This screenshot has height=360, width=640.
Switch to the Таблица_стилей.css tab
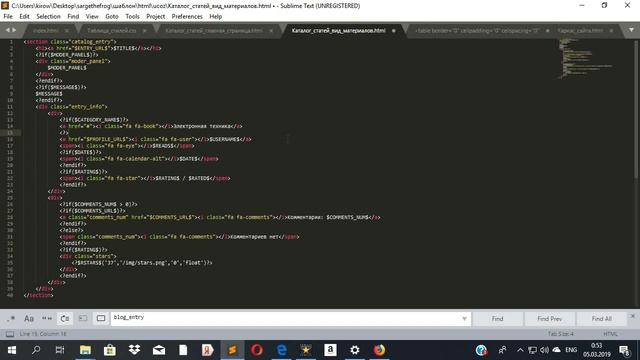pos(111,31)
